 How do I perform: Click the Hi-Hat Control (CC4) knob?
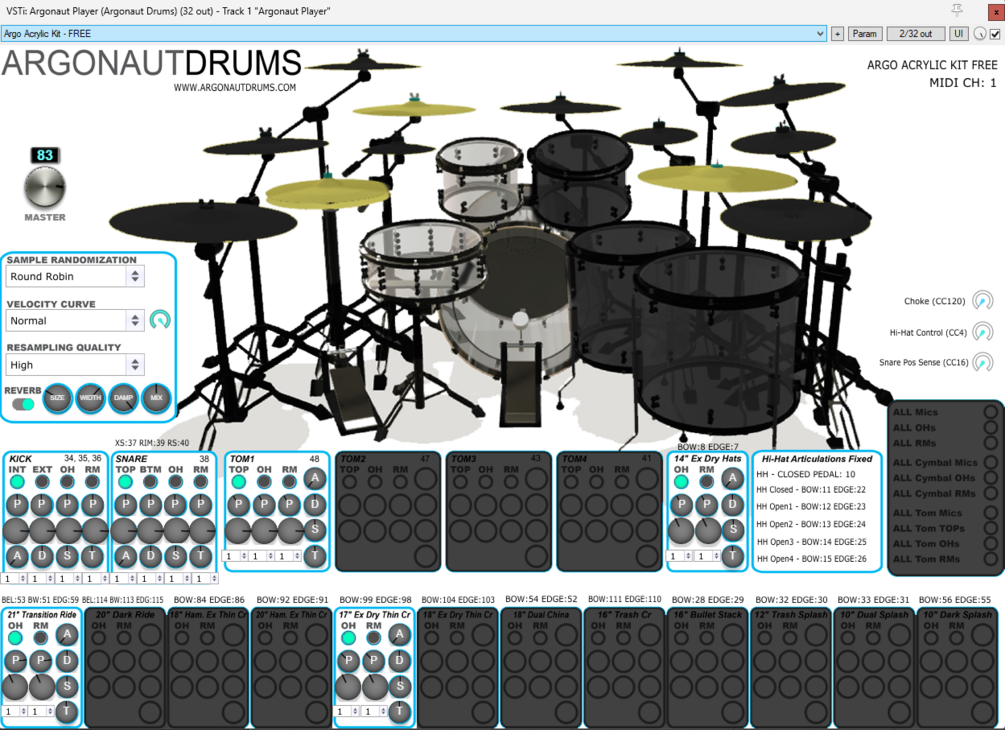(982, 332)
